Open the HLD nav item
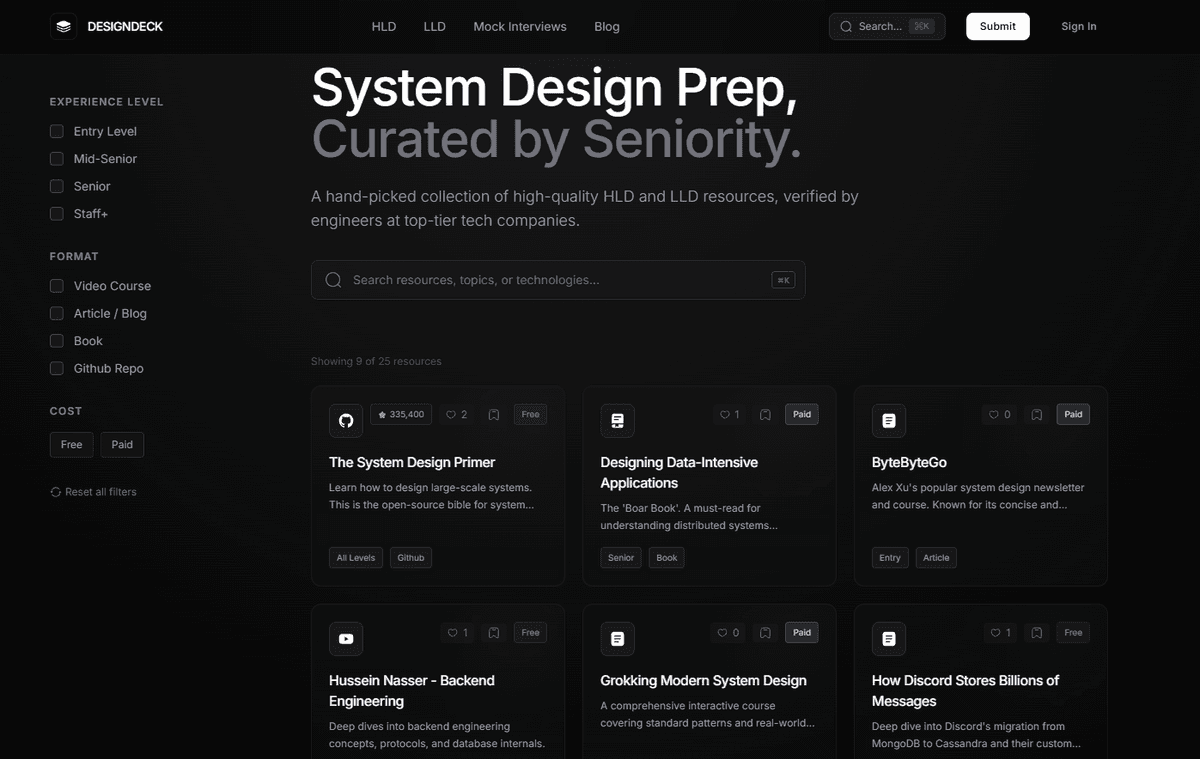This screenshot has height=759, width=1200. tap(384, 27)
